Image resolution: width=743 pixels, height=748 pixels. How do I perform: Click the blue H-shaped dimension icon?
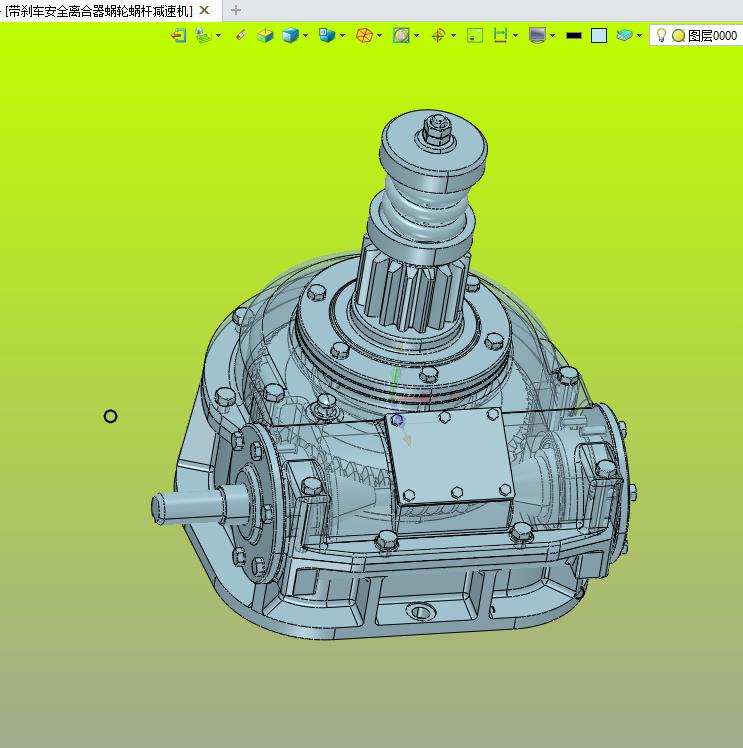[500, 35]
